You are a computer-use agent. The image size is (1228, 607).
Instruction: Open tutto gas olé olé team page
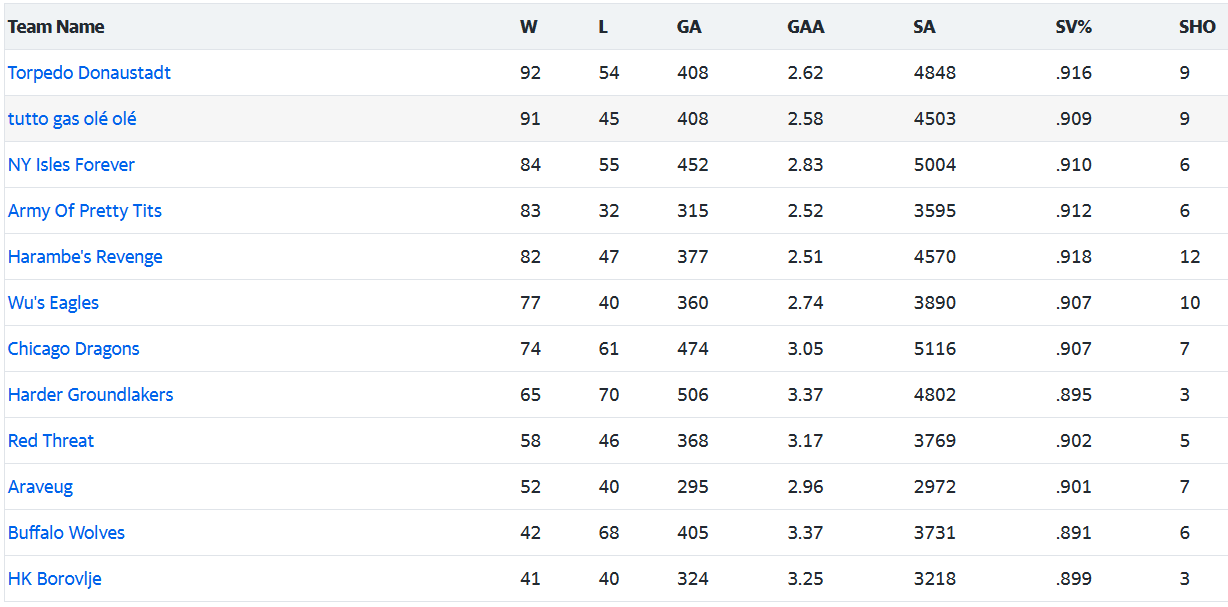[72, 119]
